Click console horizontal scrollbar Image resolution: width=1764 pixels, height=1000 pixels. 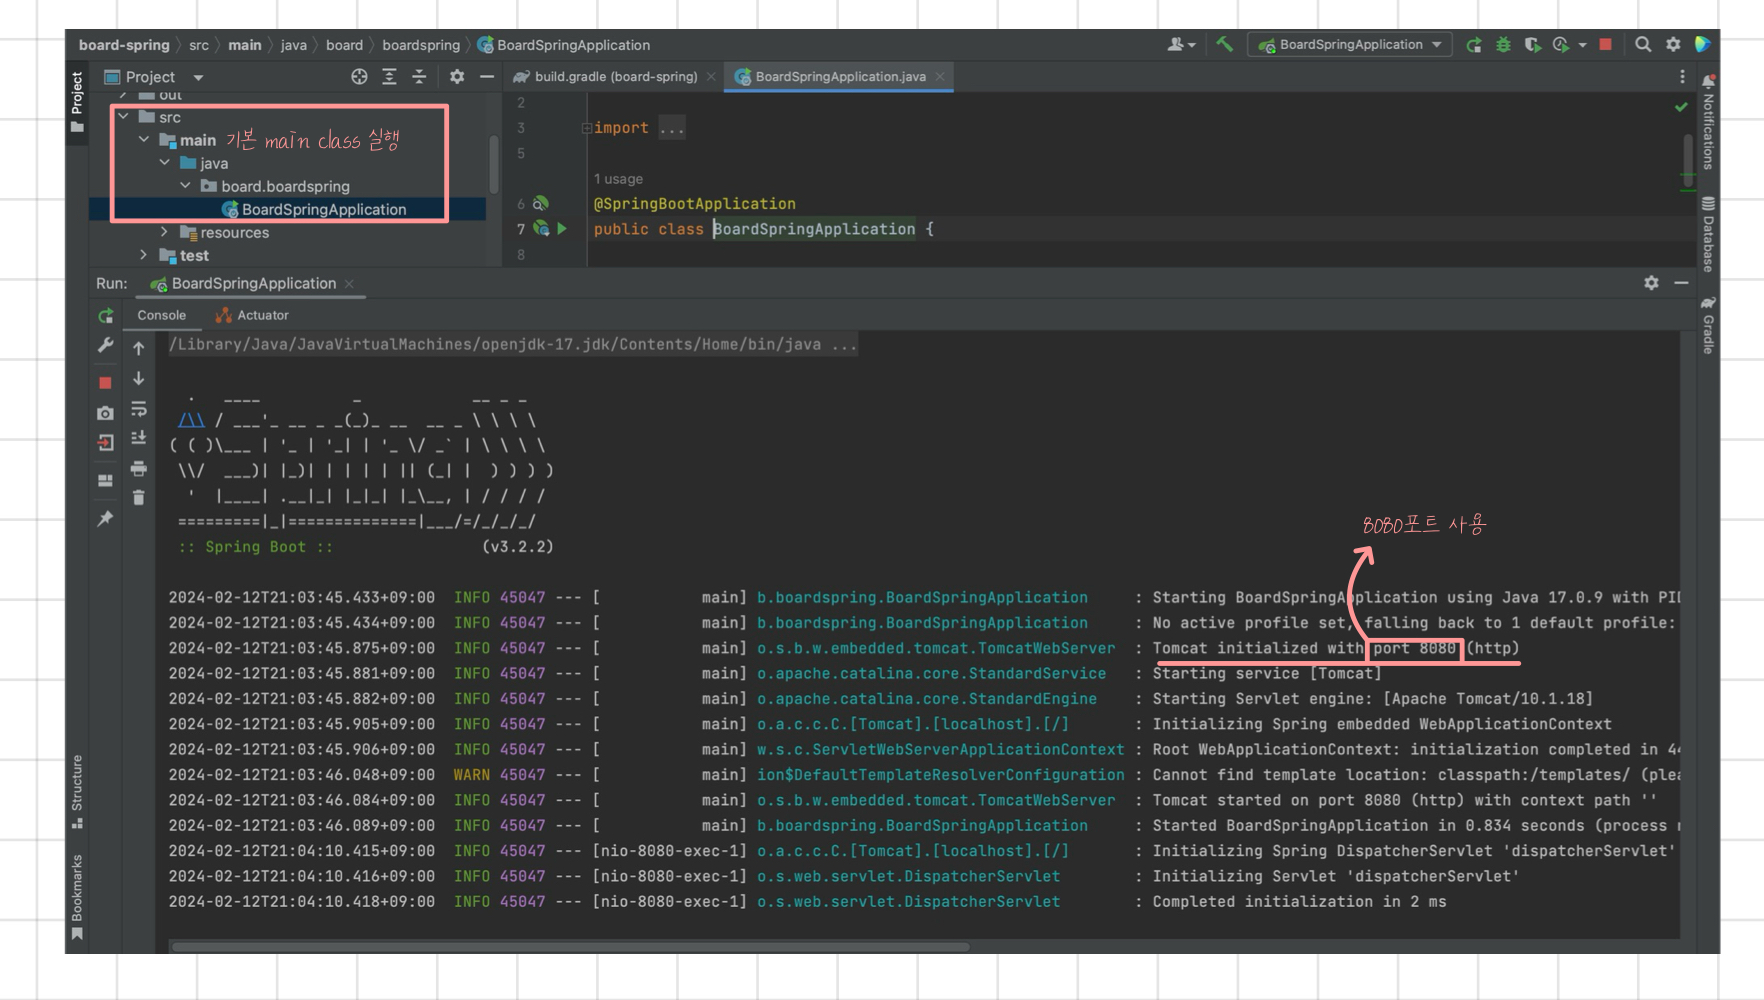click(570, 946)
